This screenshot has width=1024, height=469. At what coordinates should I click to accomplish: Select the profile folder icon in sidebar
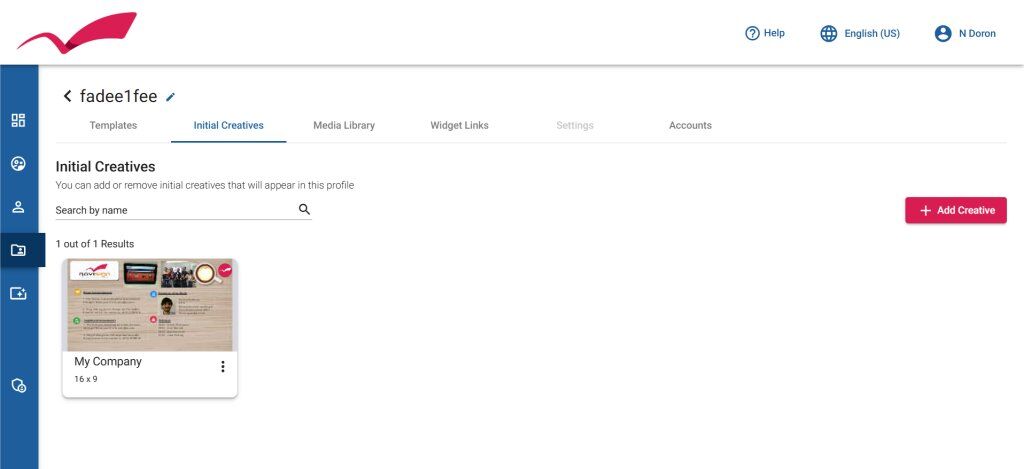(x=18, y=250)
